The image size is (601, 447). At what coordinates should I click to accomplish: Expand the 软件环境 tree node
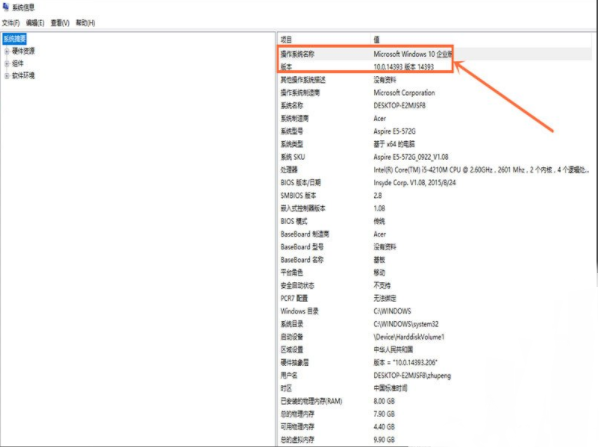pyautogui.click(x=6, y=74)
